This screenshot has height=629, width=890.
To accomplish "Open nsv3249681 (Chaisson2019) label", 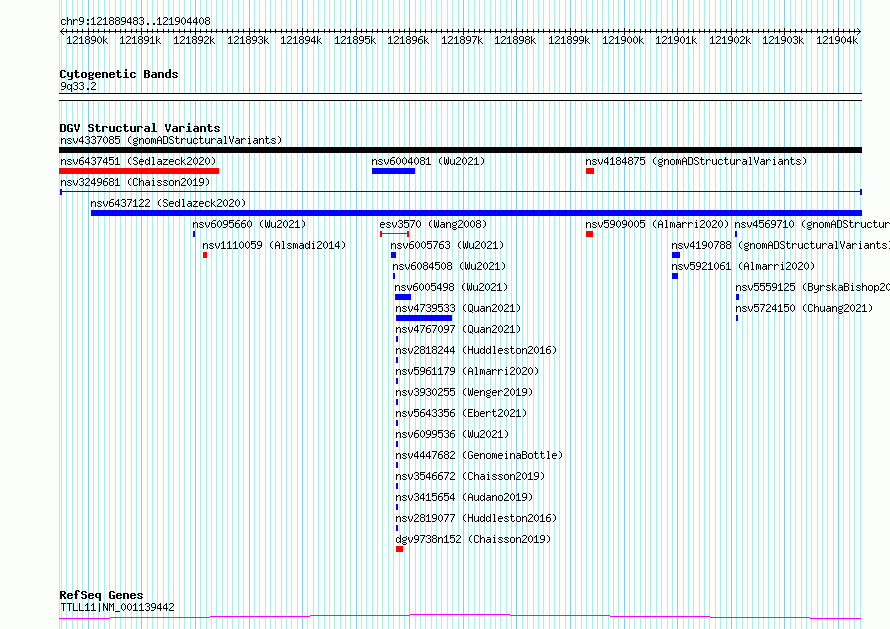I will click(135, 182).
